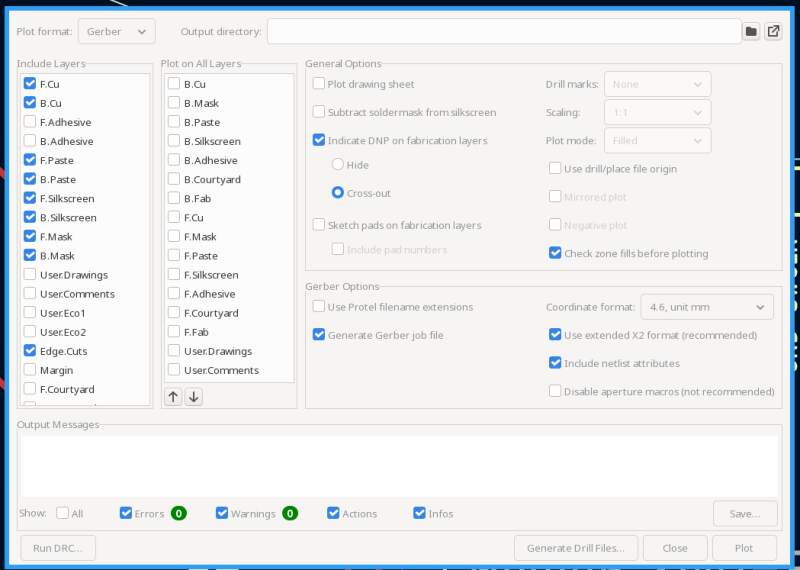The image size is (800, 570).
Task: Uncheck B.Paste in Include Layers
Action: coord(30,179)
